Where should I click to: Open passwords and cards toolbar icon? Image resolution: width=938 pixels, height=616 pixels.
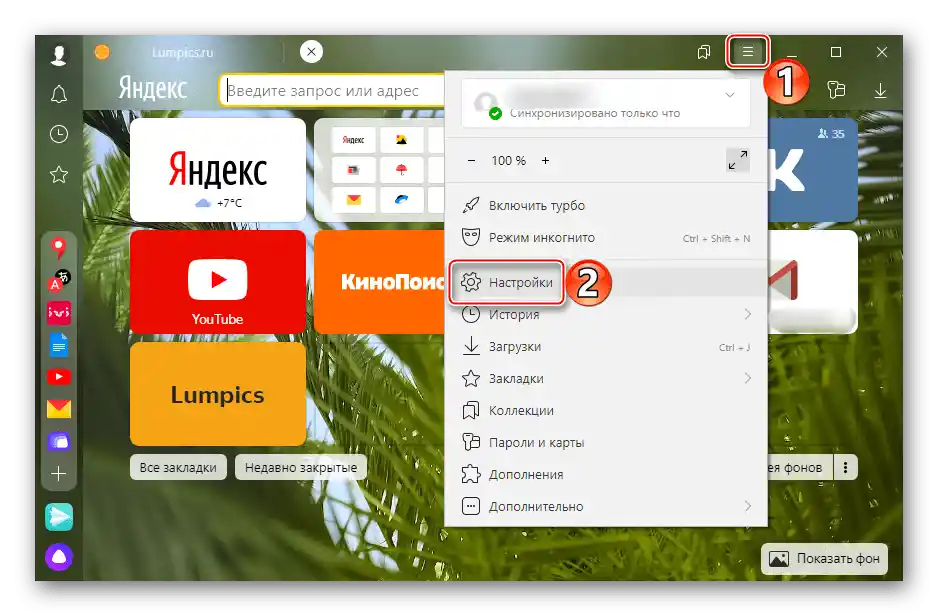(x=836, y=90)
